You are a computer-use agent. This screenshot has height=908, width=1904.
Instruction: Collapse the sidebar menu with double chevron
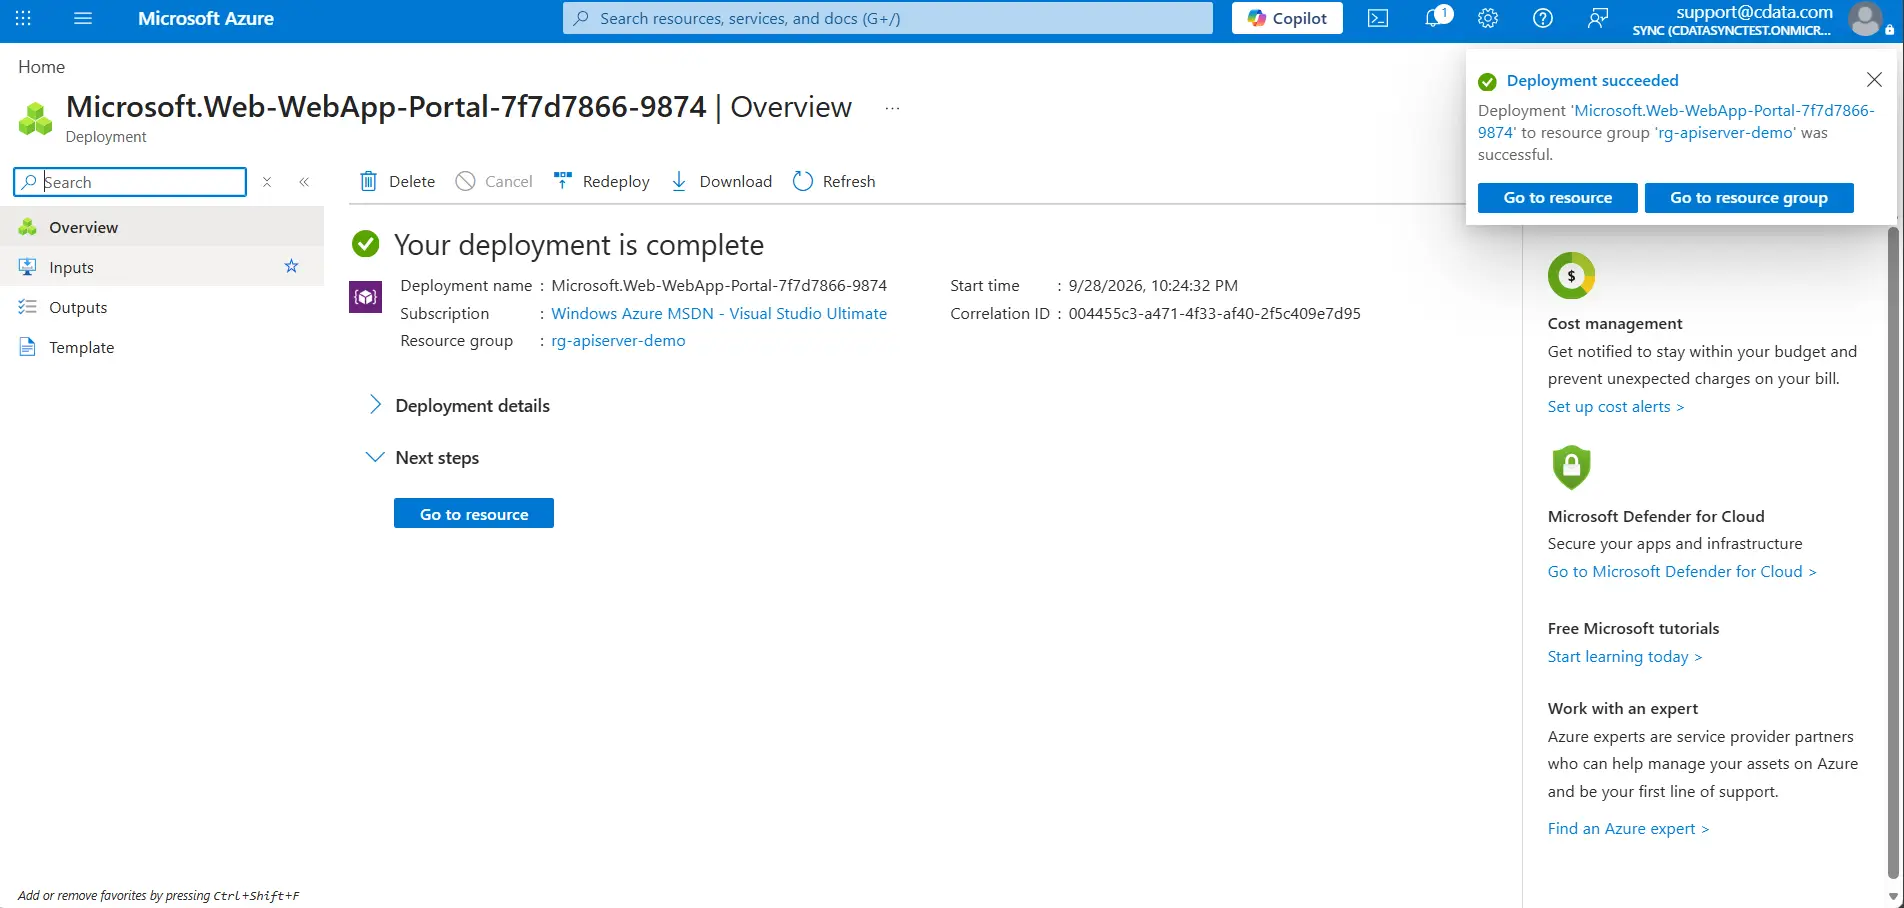pos(304,182)
